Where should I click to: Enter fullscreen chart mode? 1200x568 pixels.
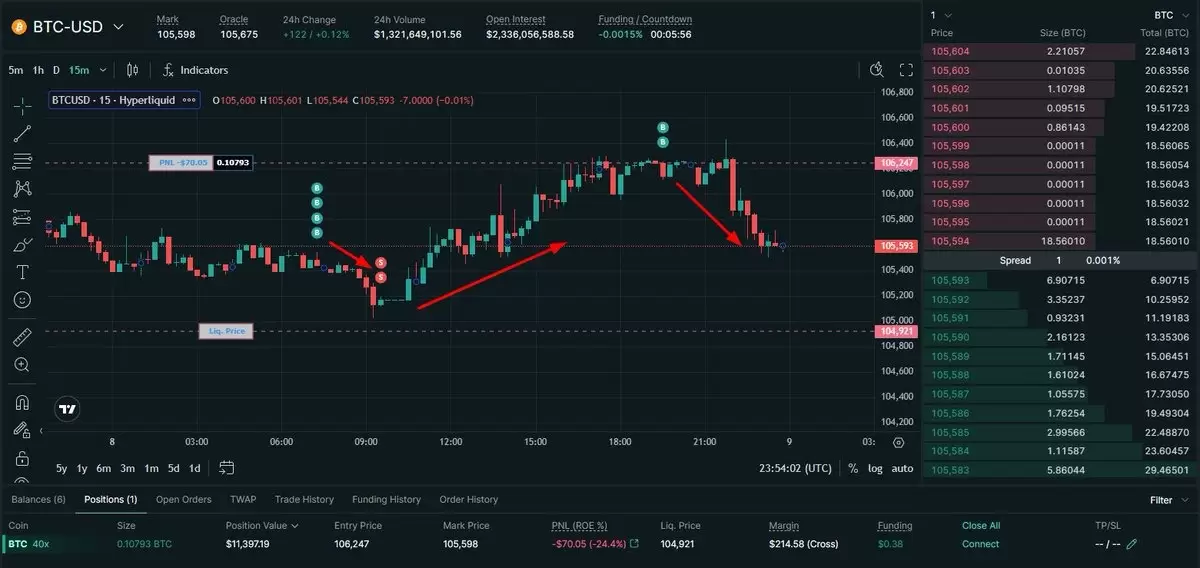[907, 70]
